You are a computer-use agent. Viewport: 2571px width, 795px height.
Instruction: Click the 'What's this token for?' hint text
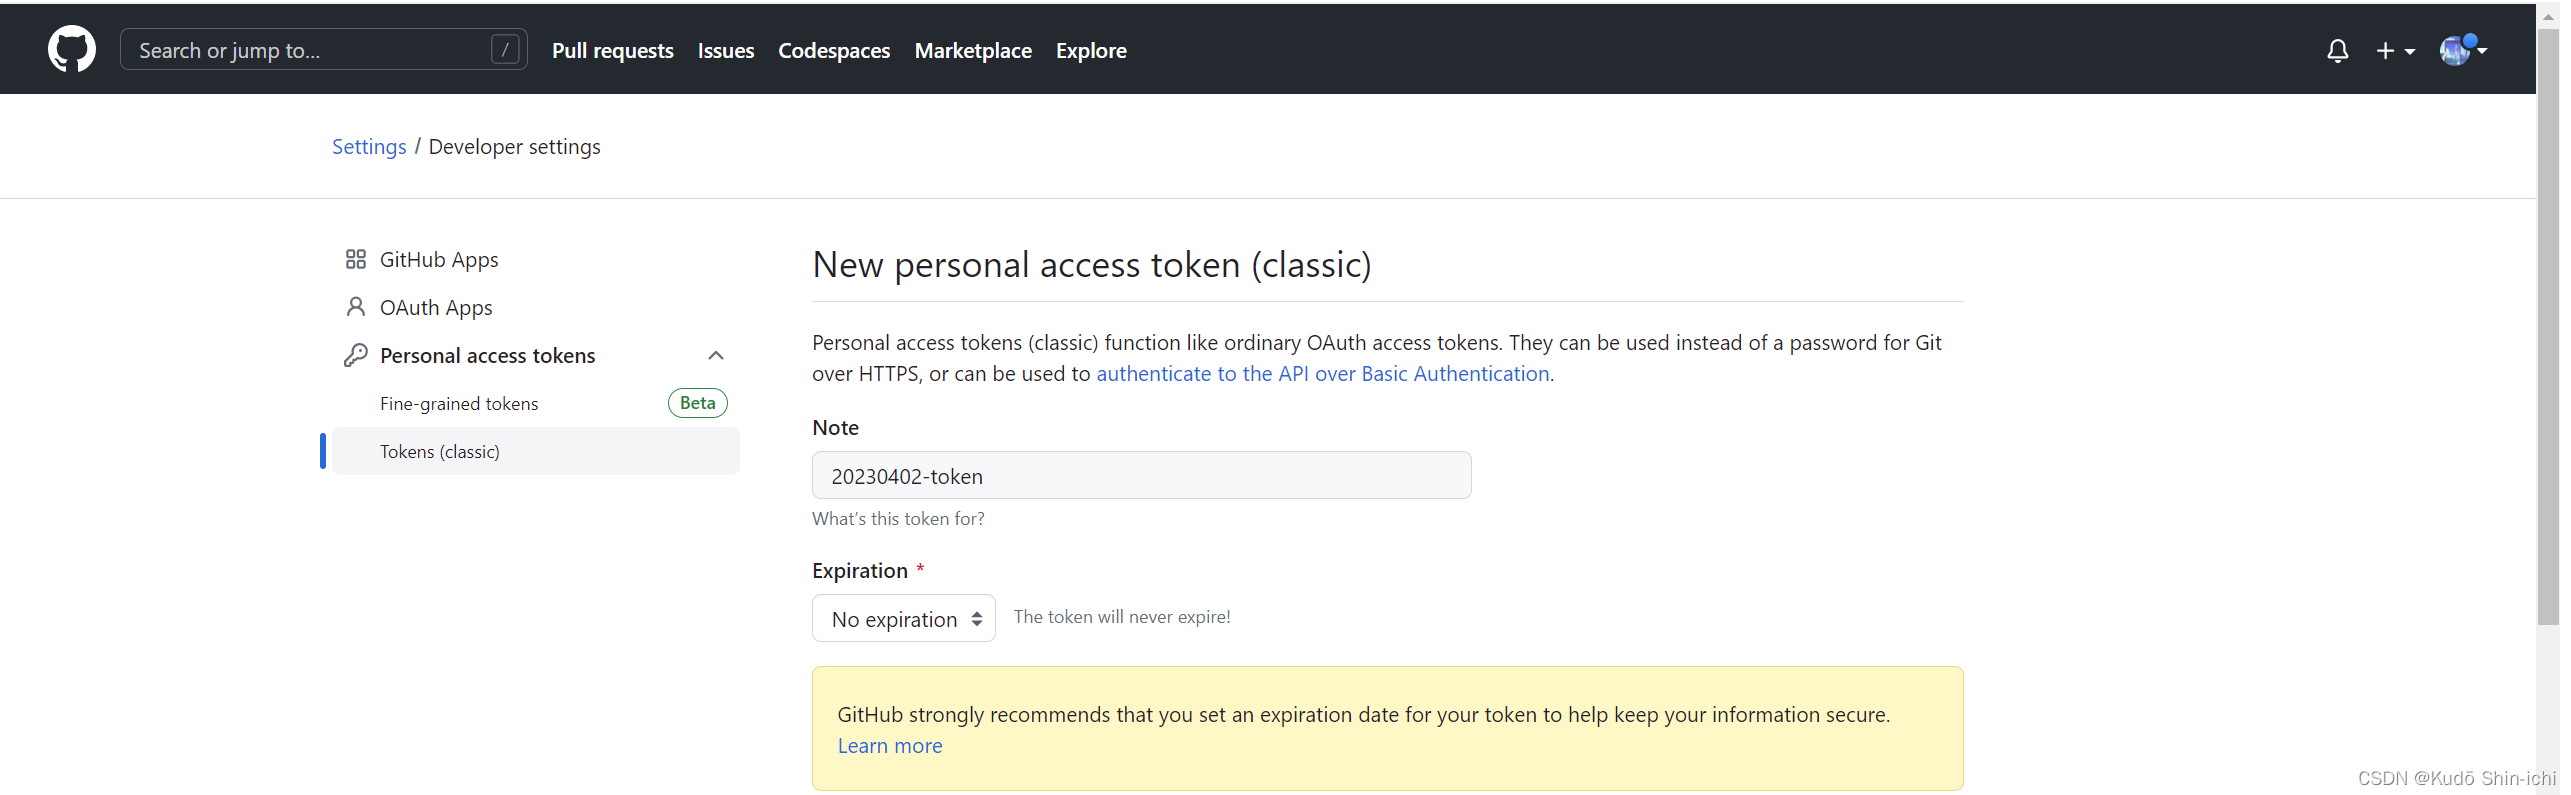click(898, 518)
